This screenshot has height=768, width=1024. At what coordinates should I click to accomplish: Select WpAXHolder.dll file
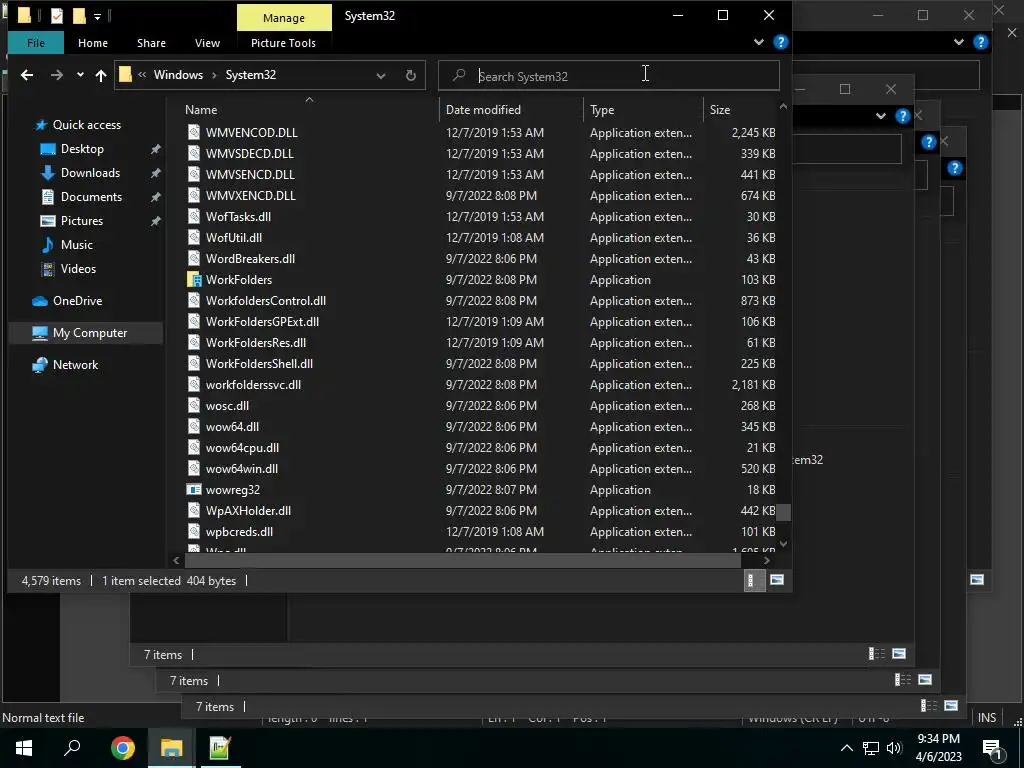click(x=248, y=511)
